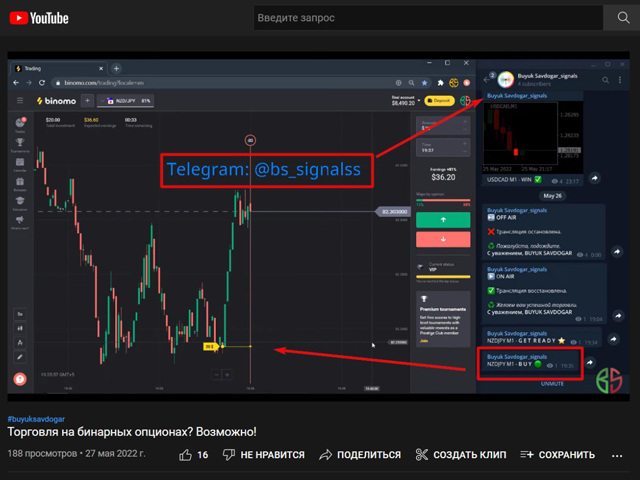The width and height of the screenshot is (640, 480).
Task: Open the #buyuksavdogar hashtag link
Action: [x=36, y=419]
